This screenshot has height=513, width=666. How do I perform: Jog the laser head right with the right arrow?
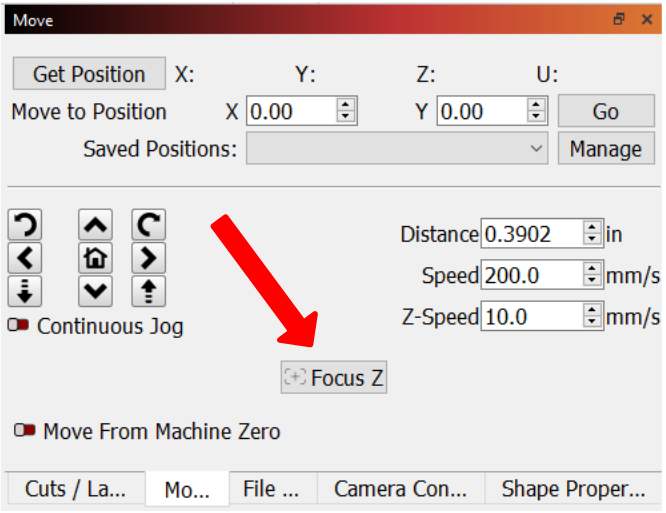point(149,258)
